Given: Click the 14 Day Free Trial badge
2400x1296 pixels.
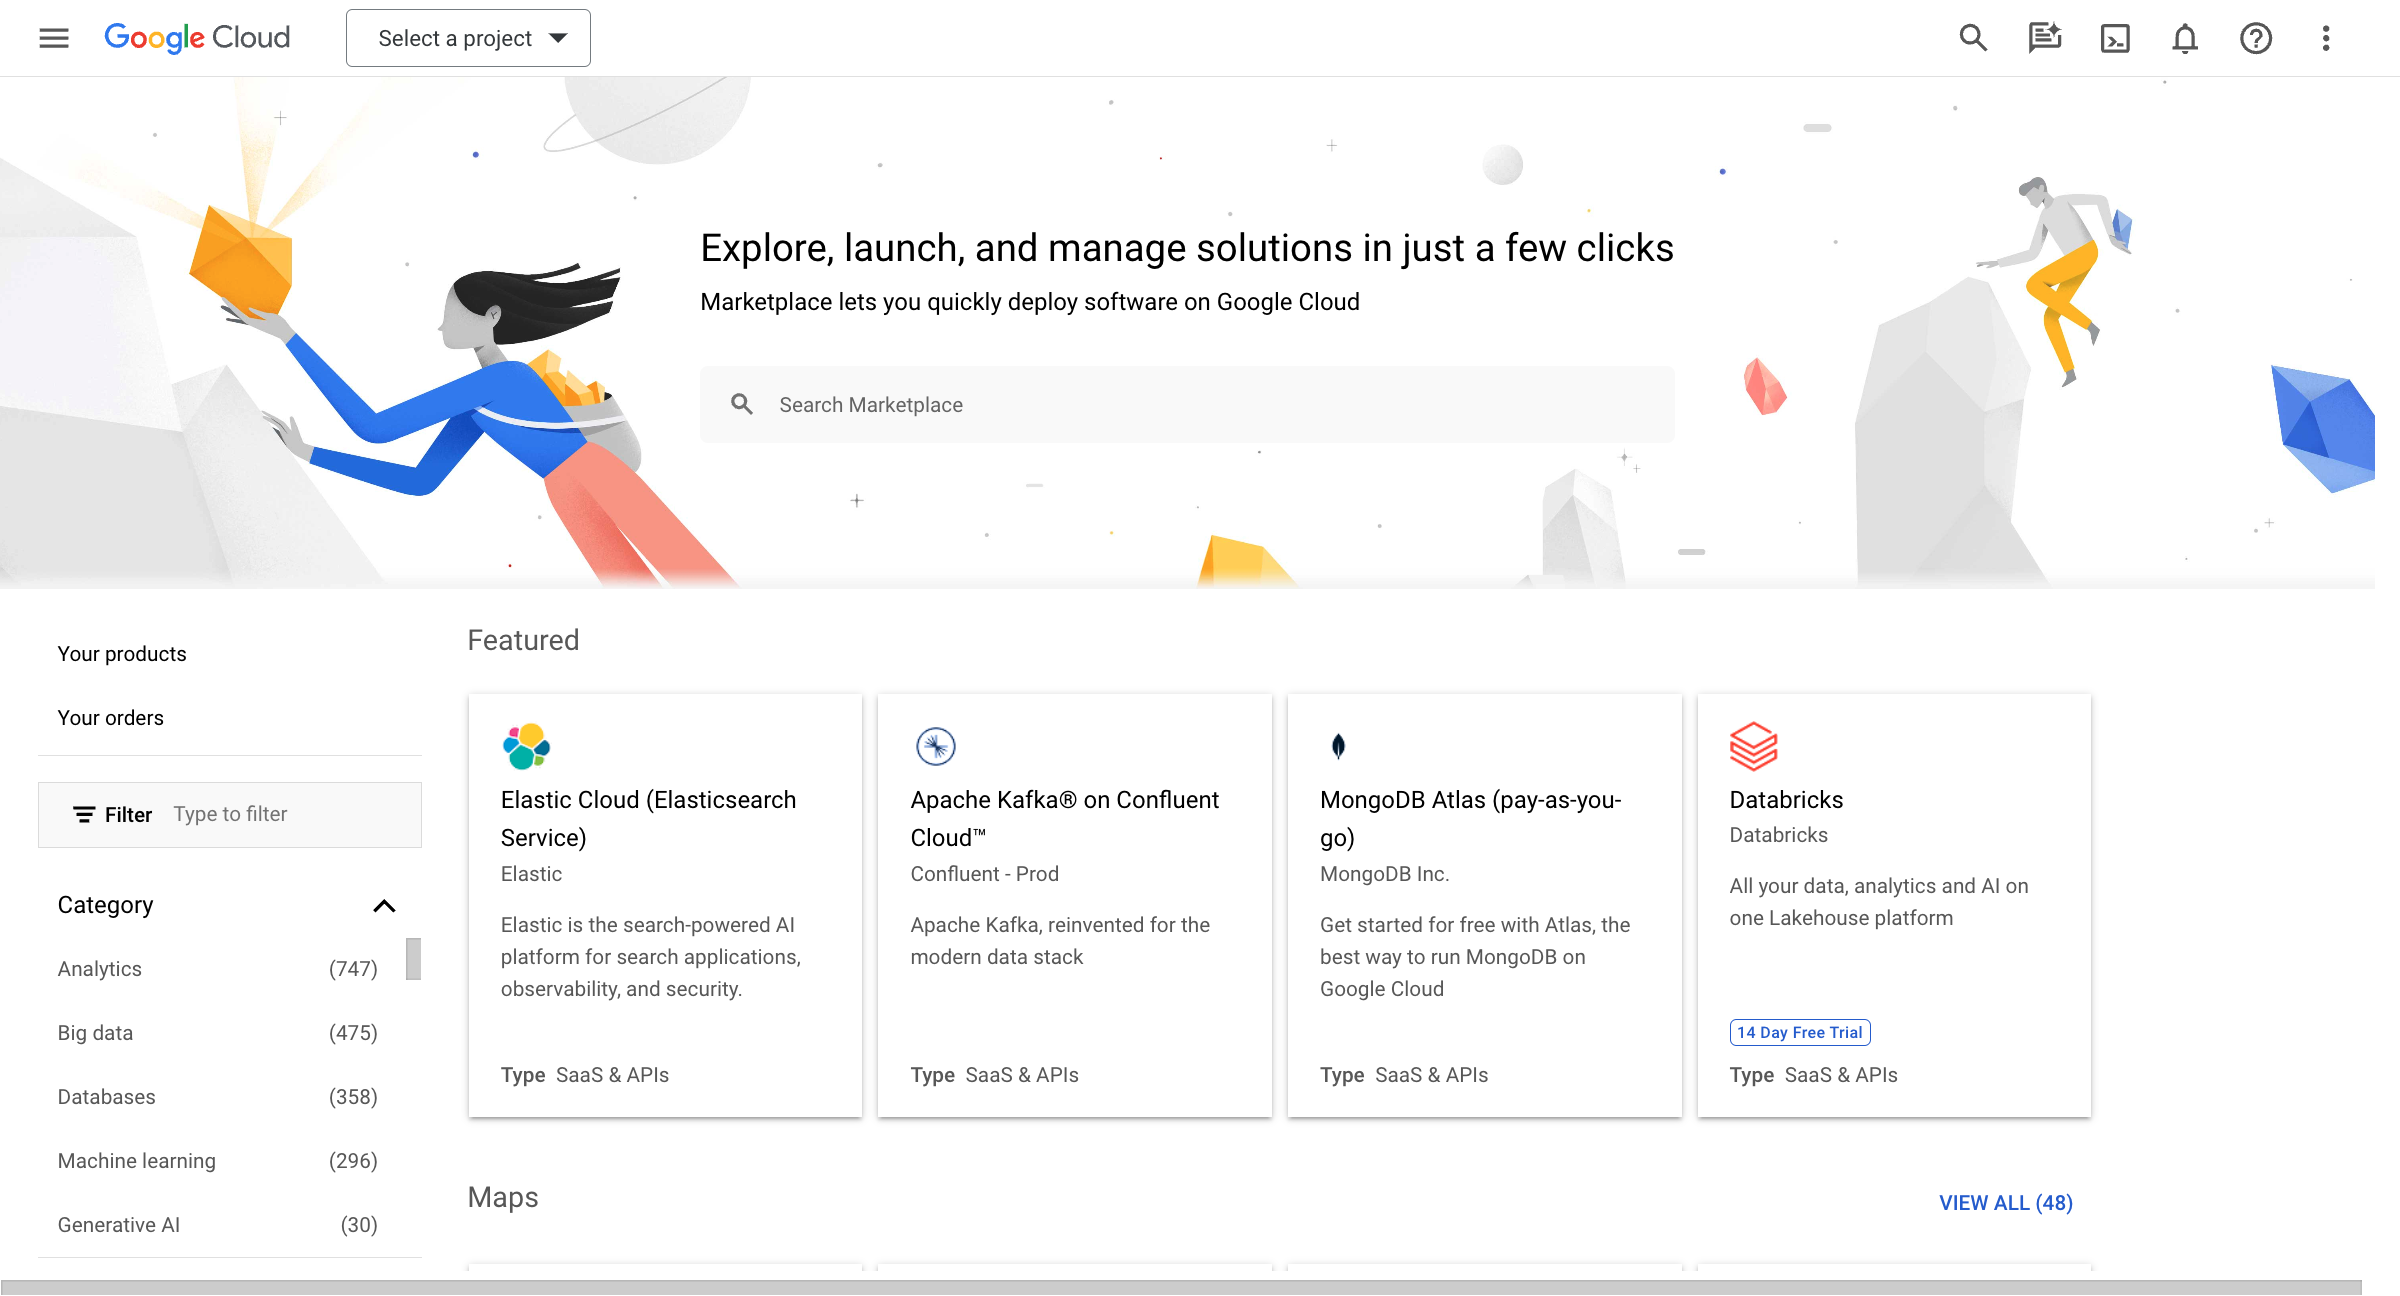Looking at the screenshot, I should click(1799, 1032).
